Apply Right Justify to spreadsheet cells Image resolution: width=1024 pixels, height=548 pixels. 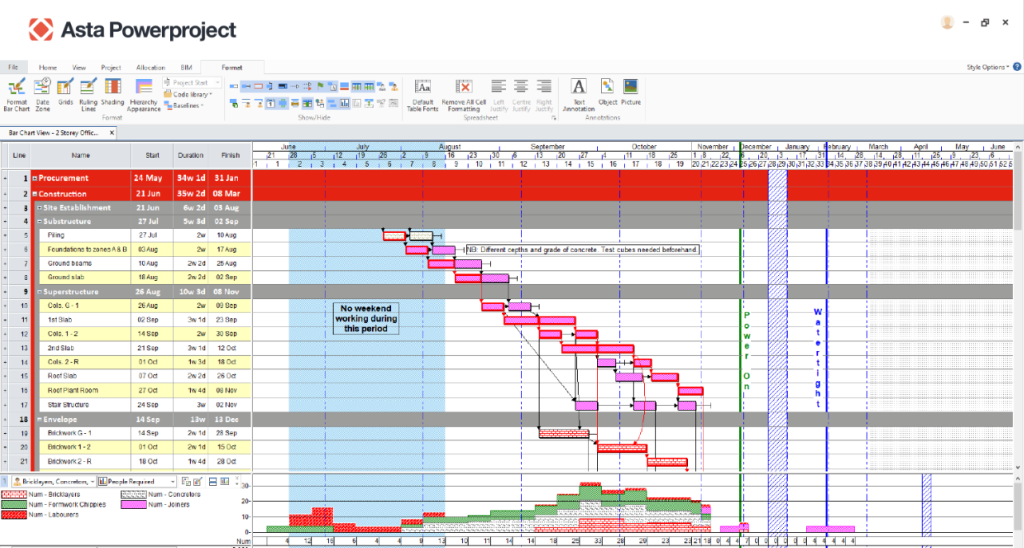click(x=544, y=95)
